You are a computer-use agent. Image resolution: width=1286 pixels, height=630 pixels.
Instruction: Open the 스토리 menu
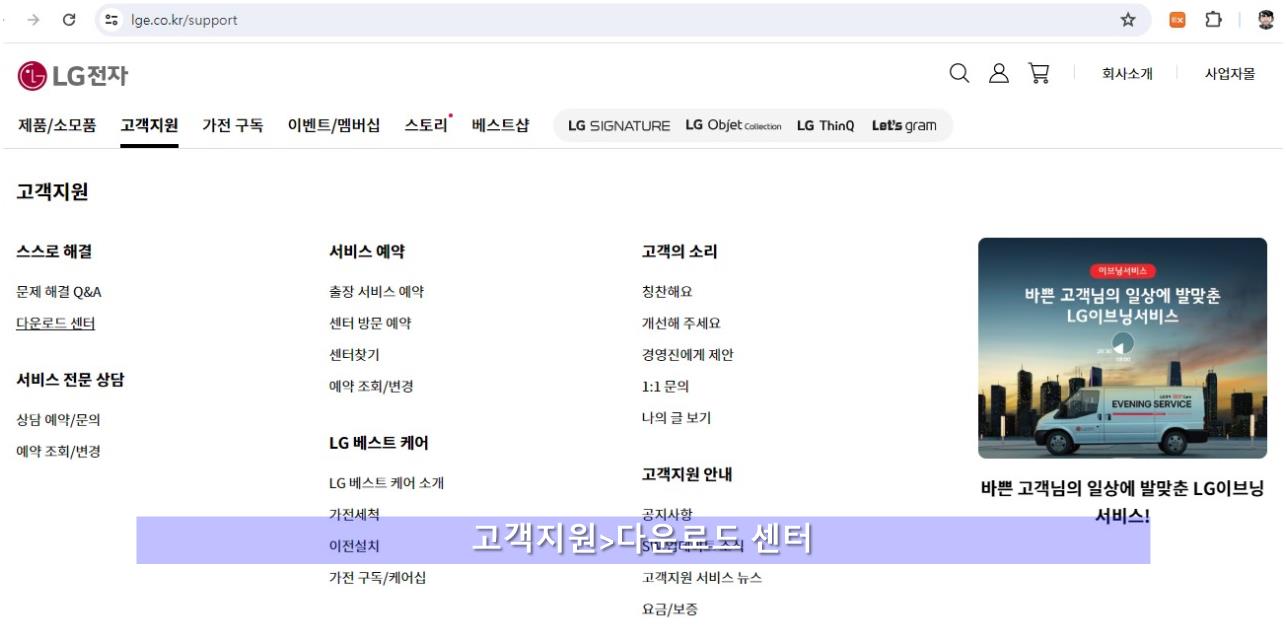coord(426,125)
